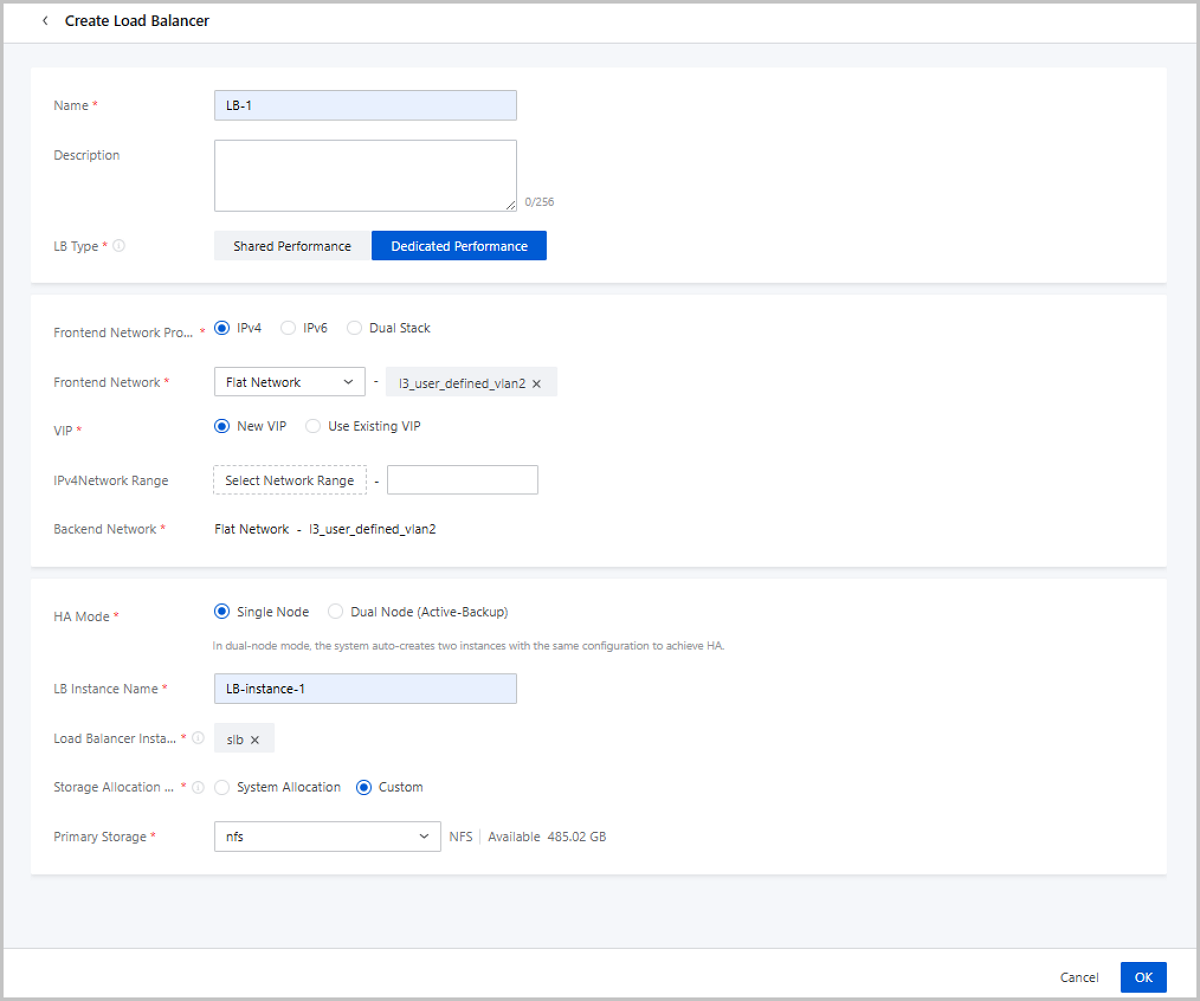The image size is (1200, 1001).
Task: Select the IPv4 protocol radio button
Action: click(x=222, y=328)
